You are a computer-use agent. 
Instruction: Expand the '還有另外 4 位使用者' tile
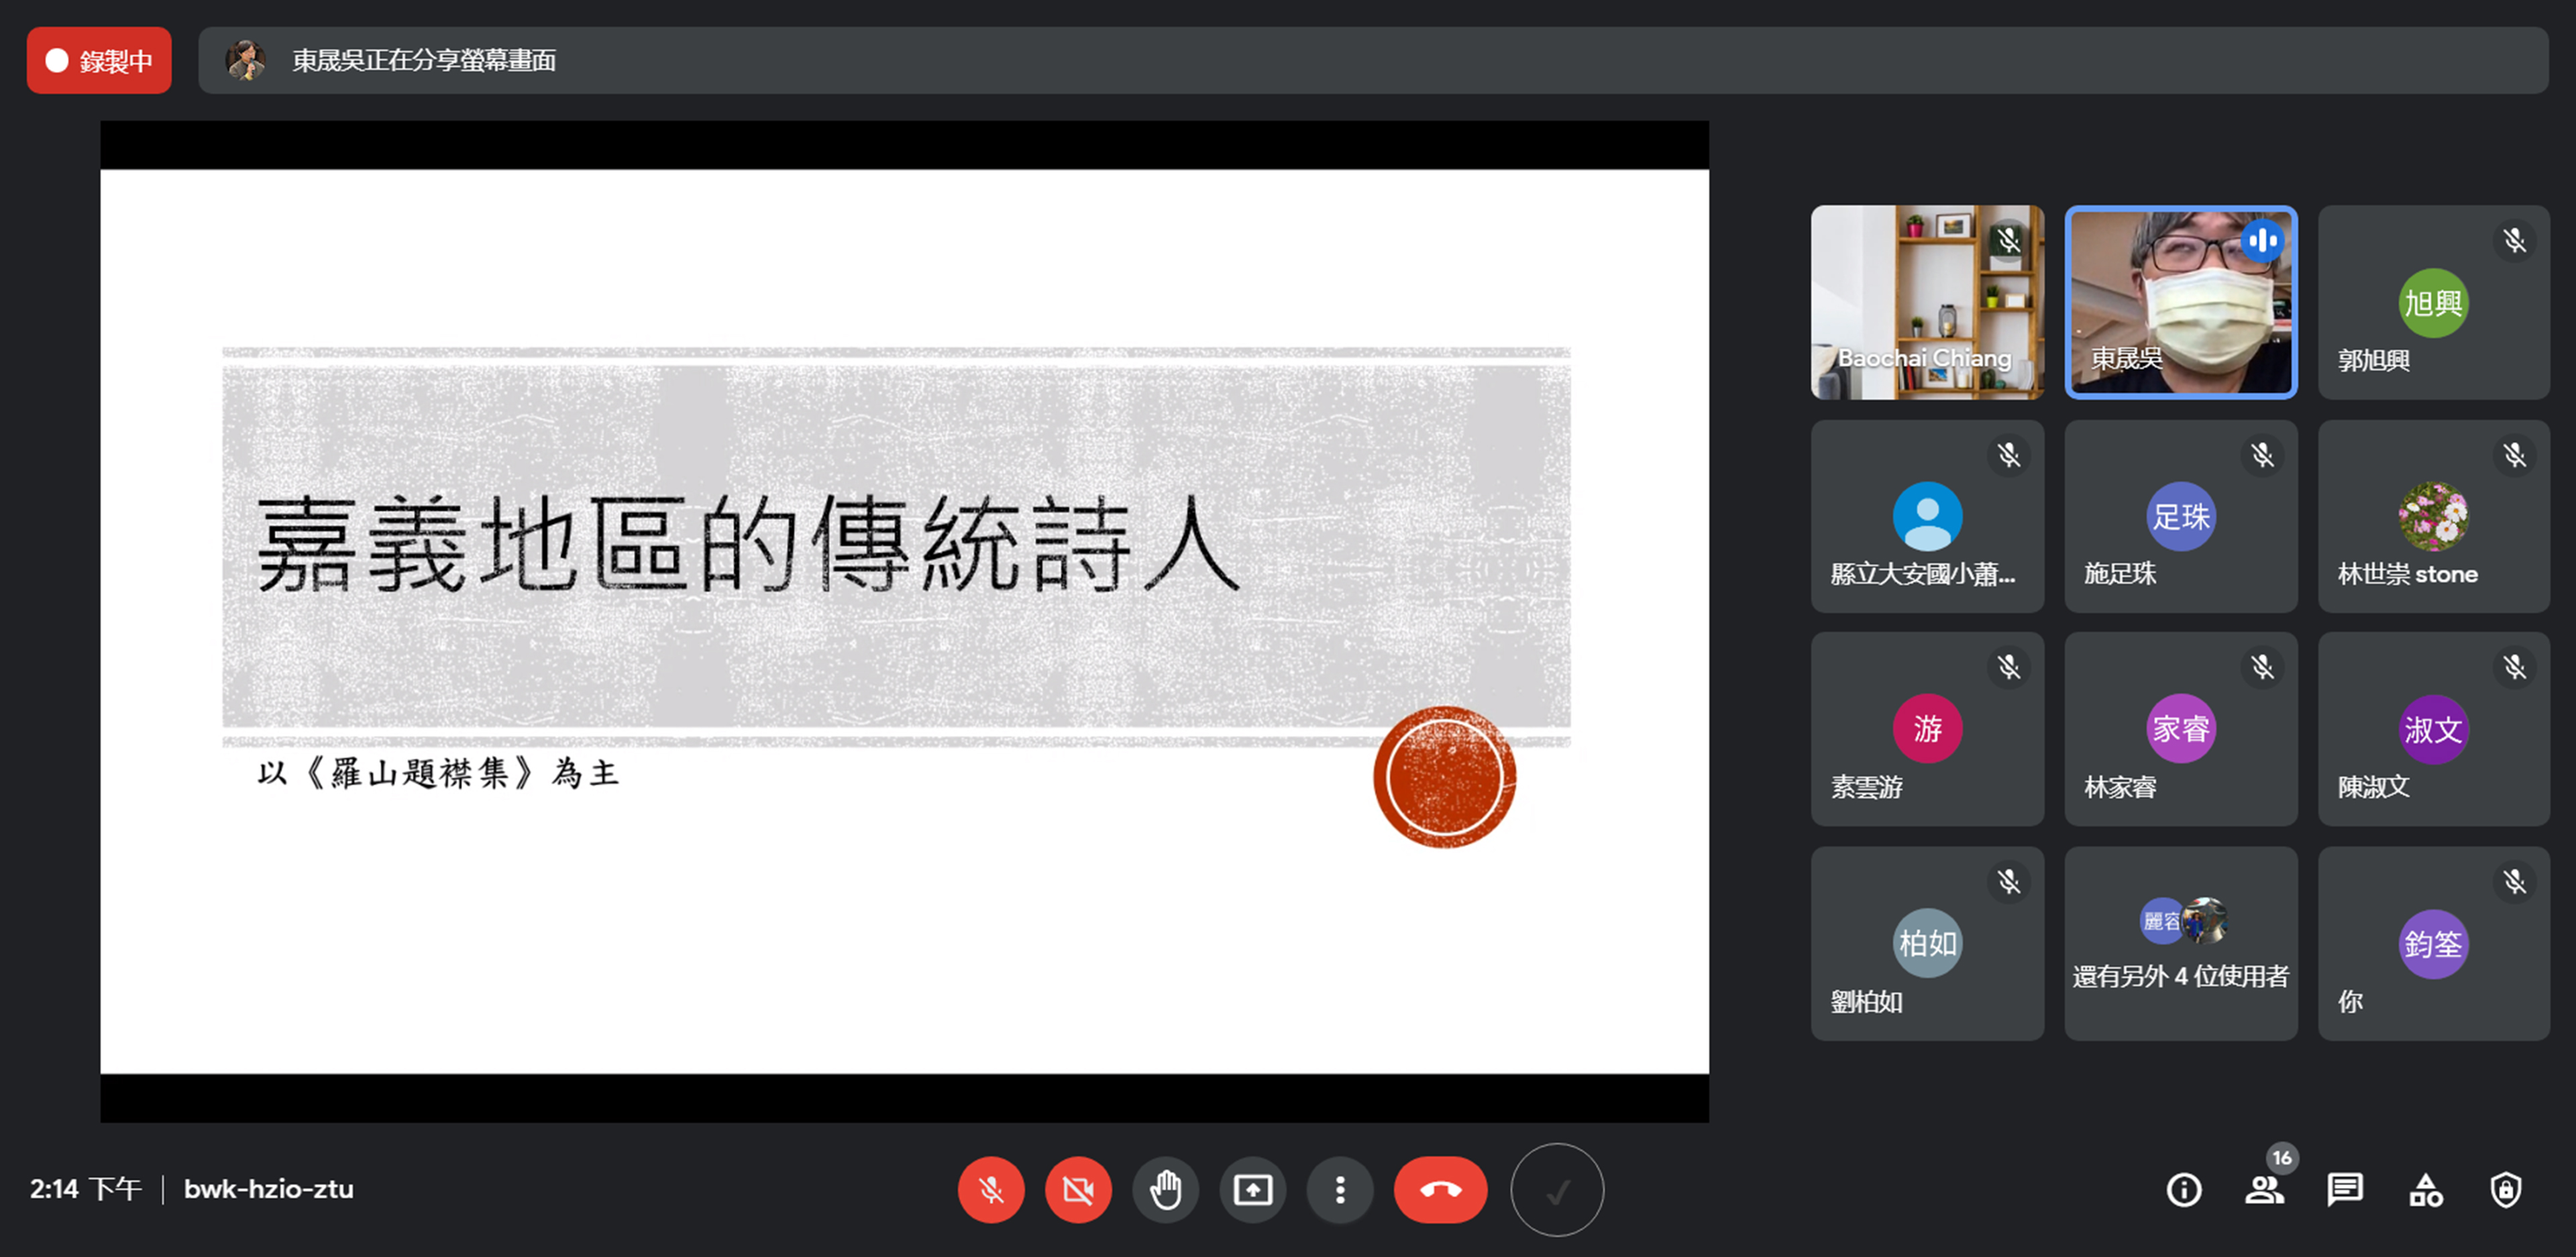click(2180, 943)
